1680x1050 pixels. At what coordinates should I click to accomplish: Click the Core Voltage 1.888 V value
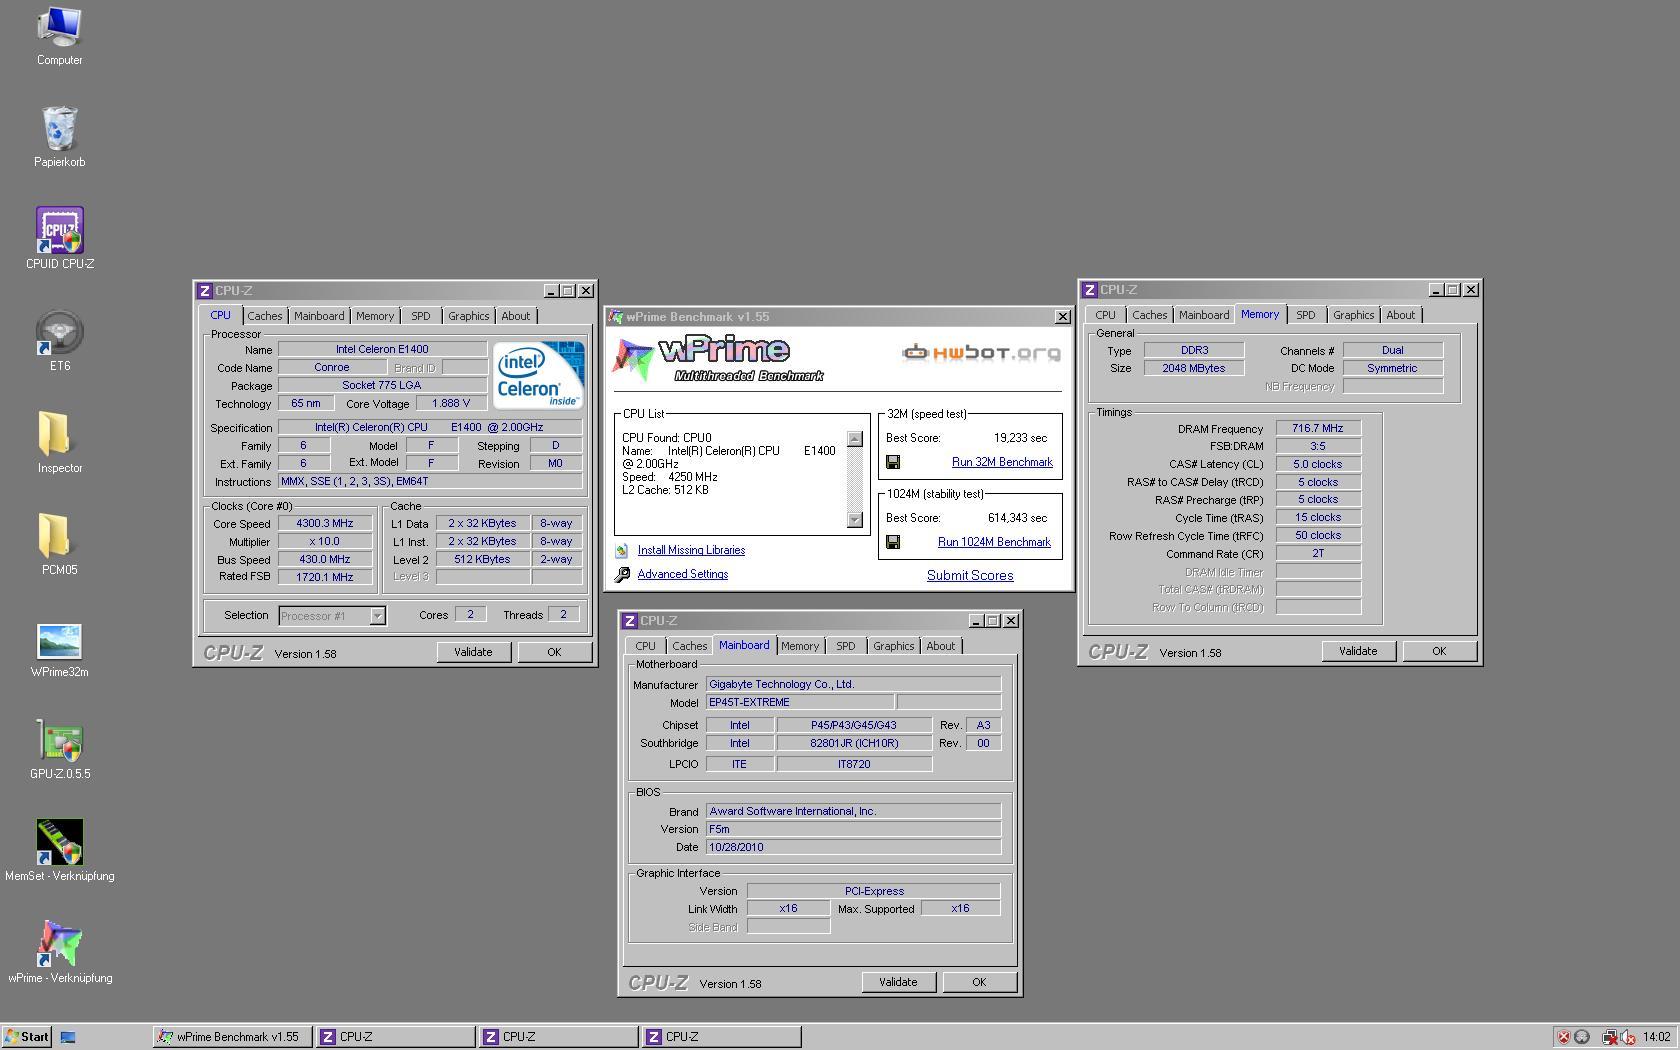[451, 403]
